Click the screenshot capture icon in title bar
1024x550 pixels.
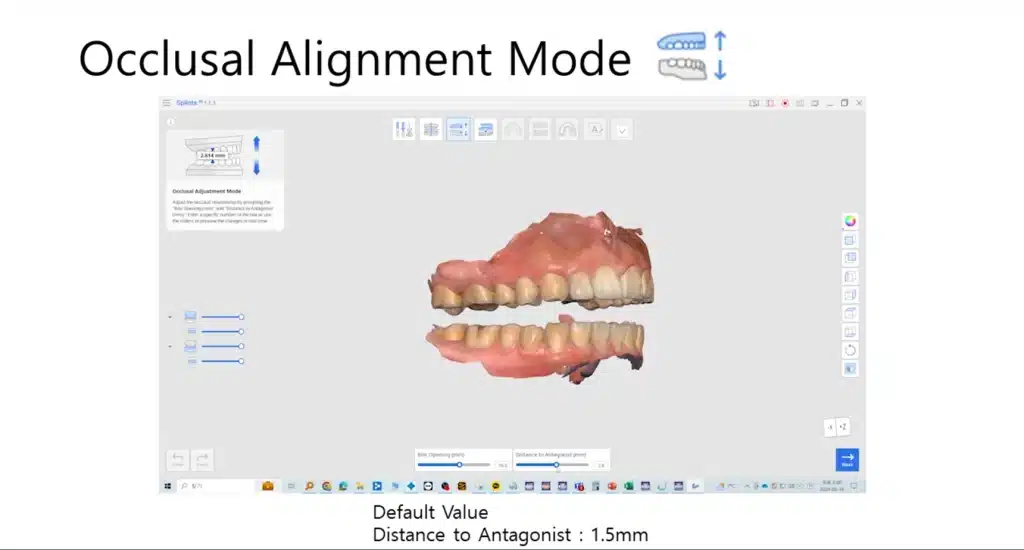754,103
